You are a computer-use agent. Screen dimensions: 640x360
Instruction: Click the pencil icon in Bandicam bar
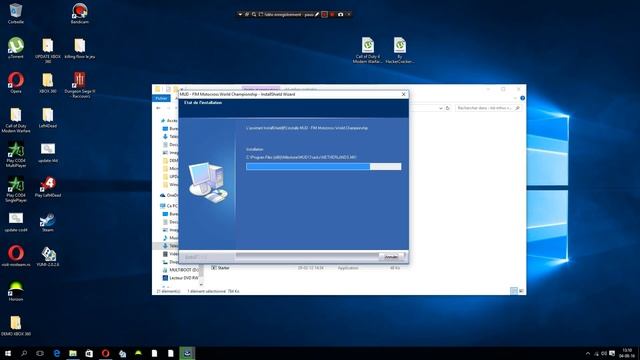(317, 14)
